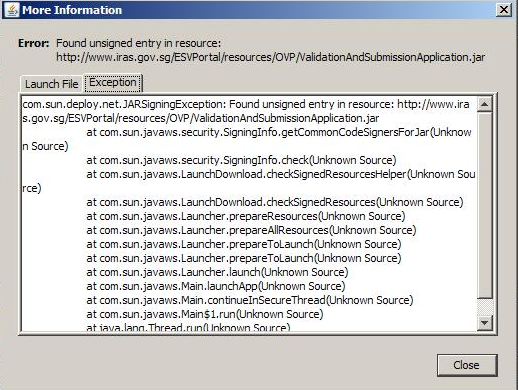Screen dimensions: 518x390
Task: Click the vertical scrollbar thumb
Action: [x=484, y=205]
